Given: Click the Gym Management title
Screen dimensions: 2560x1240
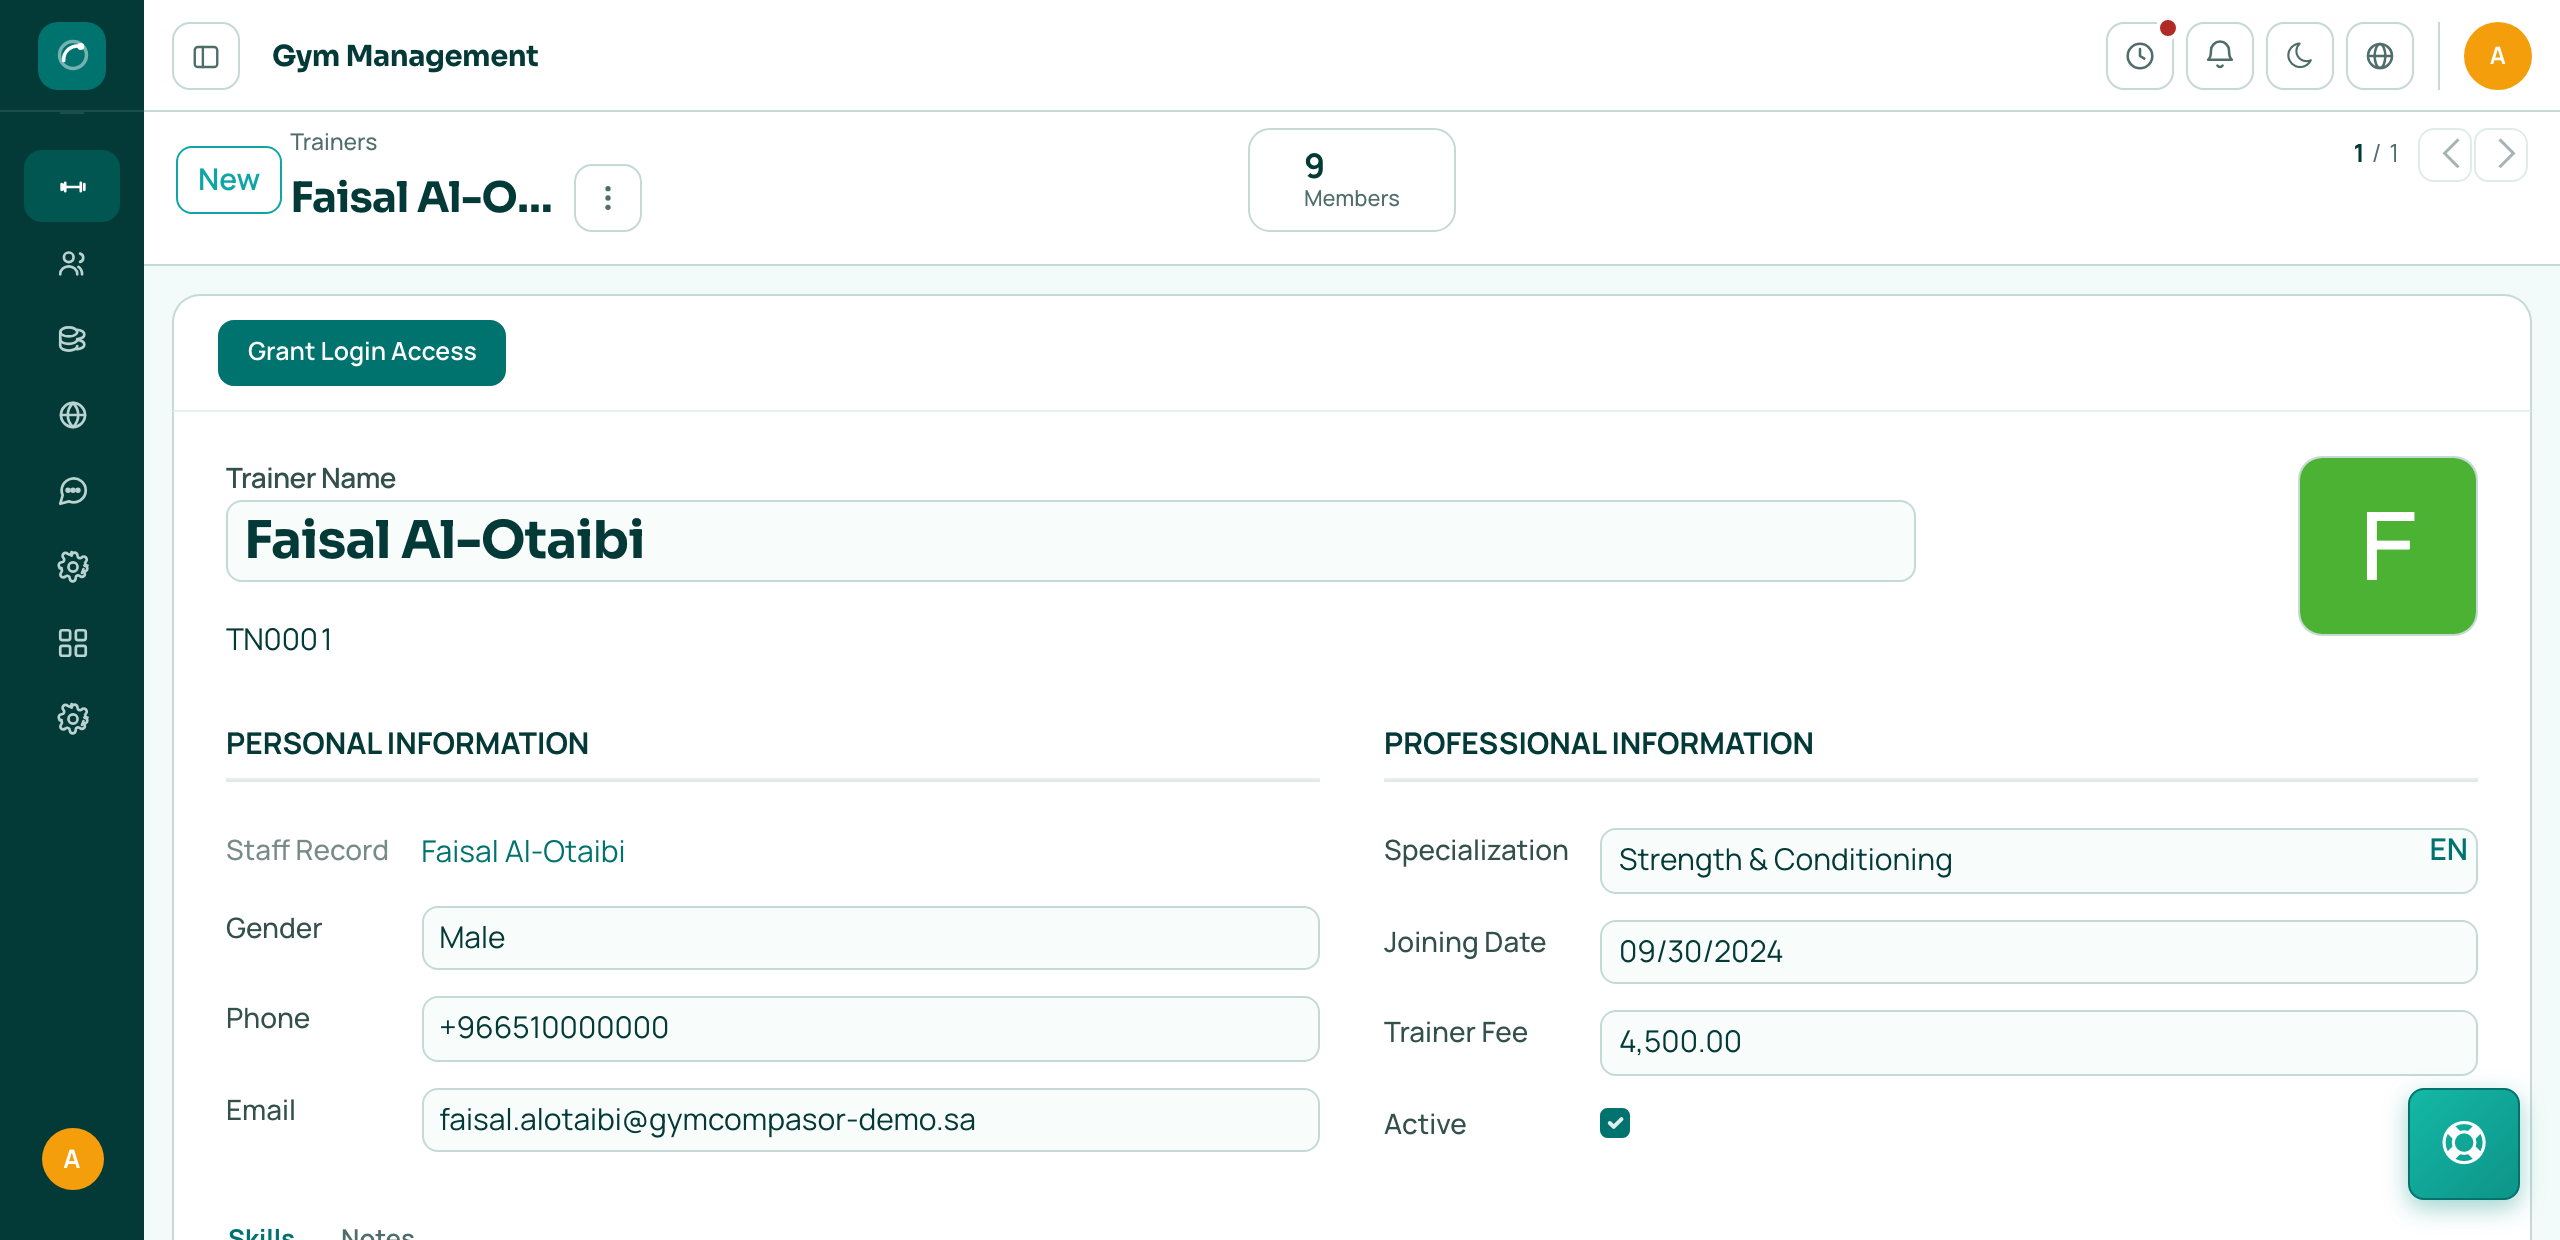Looking at the screenshot, I should pos(405,56).
